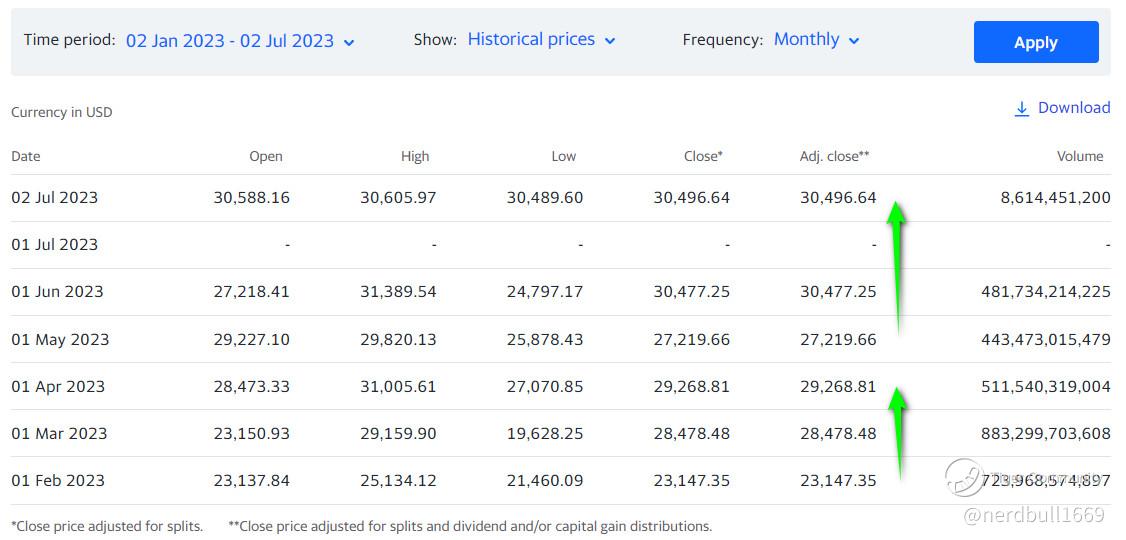This screenshot has height=540, width=1126.
Task: Select the 02 Jul 2023 row date
Action: tap(55, 198)
